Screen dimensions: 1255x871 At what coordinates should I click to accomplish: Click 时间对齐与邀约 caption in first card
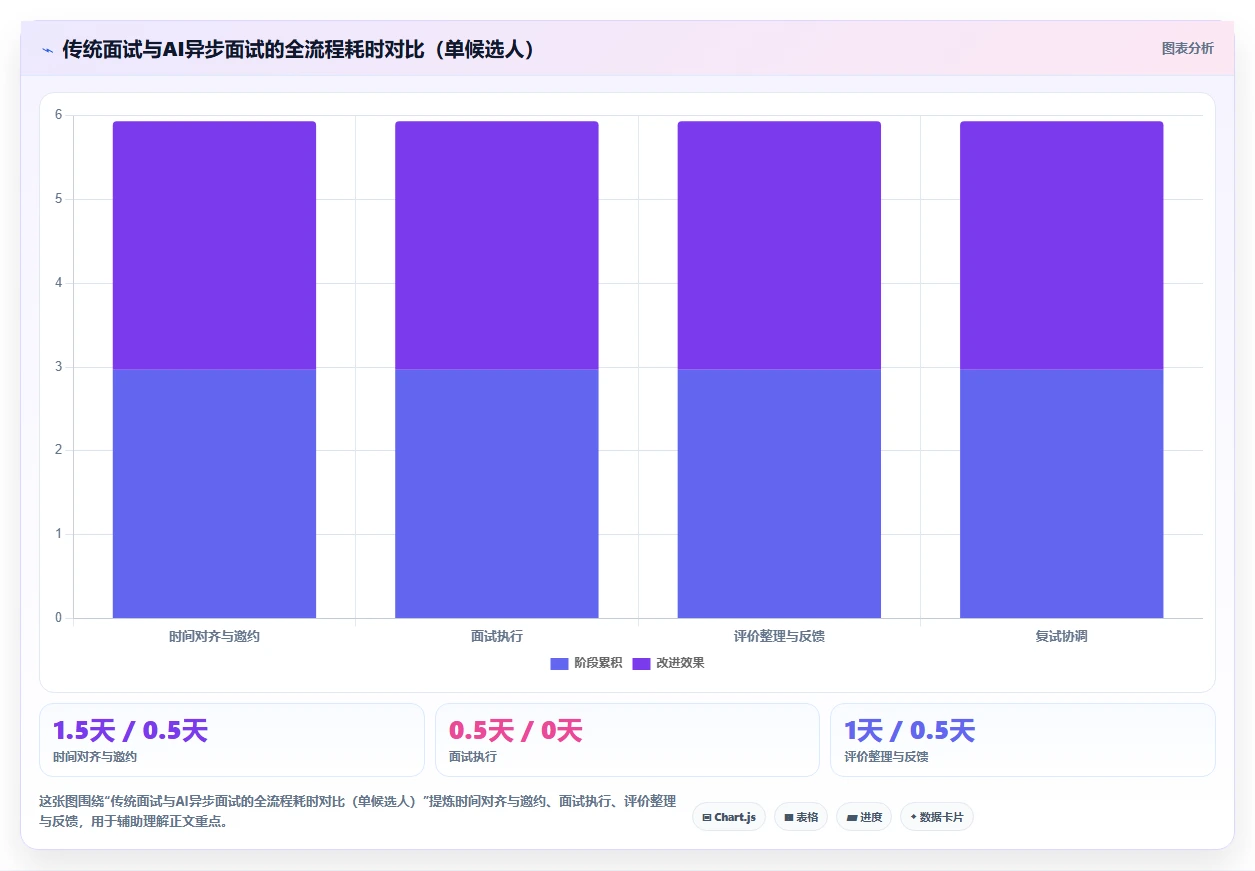pyautogui.click(x=95, y=757)
